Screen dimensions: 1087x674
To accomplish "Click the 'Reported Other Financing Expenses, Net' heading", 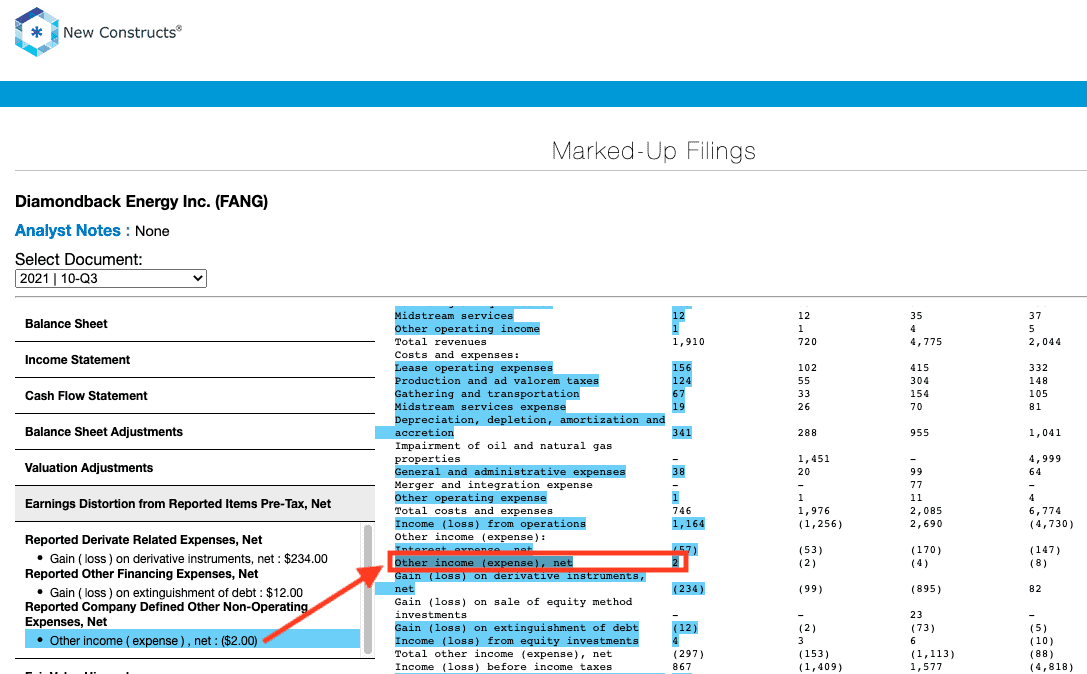I will click(x=141, y=574).
